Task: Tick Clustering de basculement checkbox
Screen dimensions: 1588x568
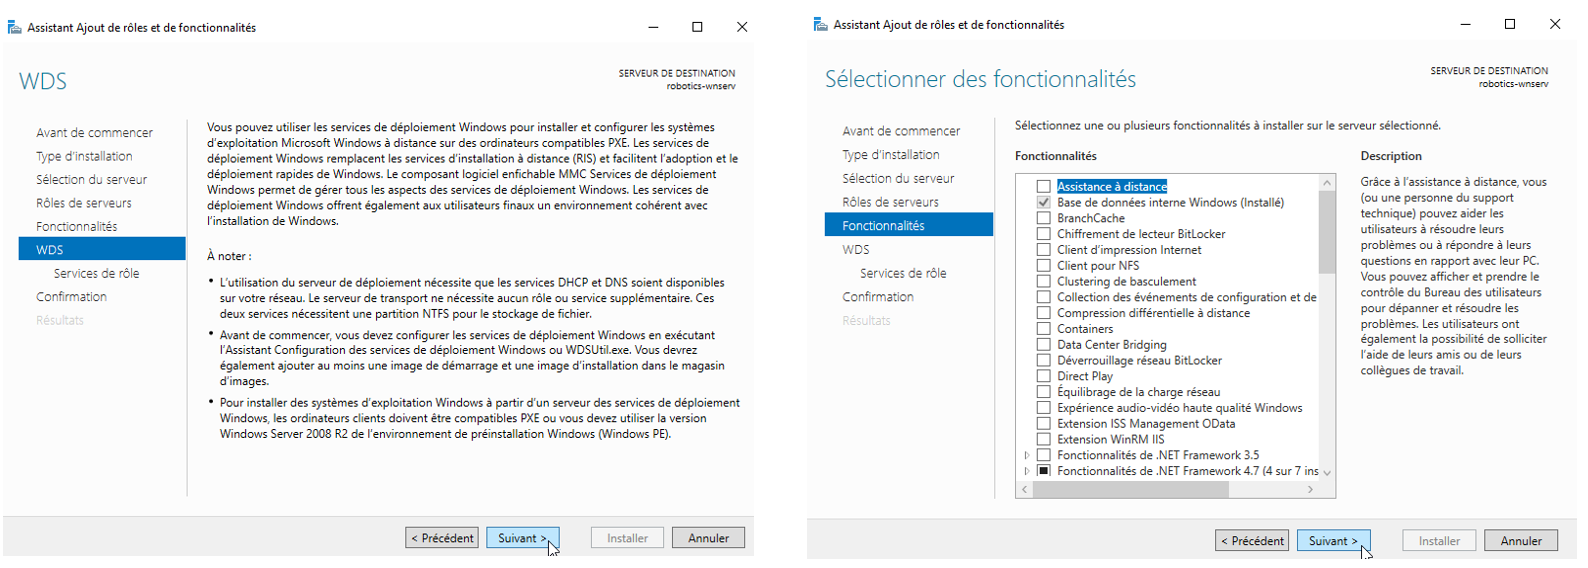Action: (1043, 282)
